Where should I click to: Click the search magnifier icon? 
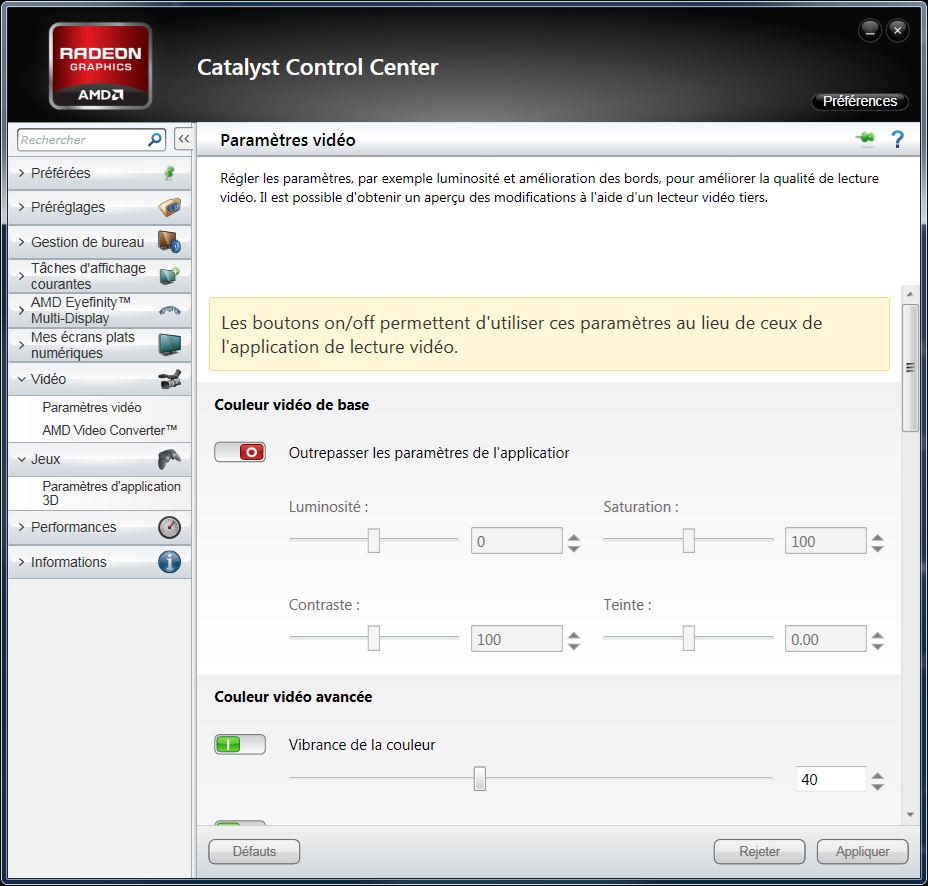coord(154,140)
